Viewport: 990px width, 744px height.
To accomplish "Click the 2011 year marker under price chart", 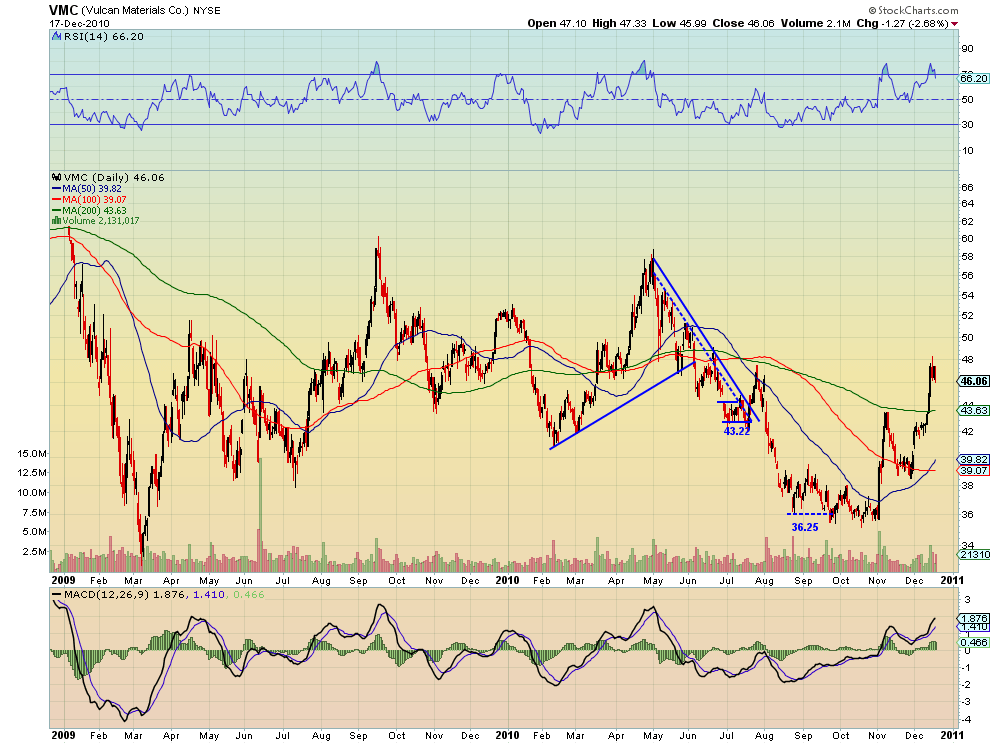I will (952, 580).
